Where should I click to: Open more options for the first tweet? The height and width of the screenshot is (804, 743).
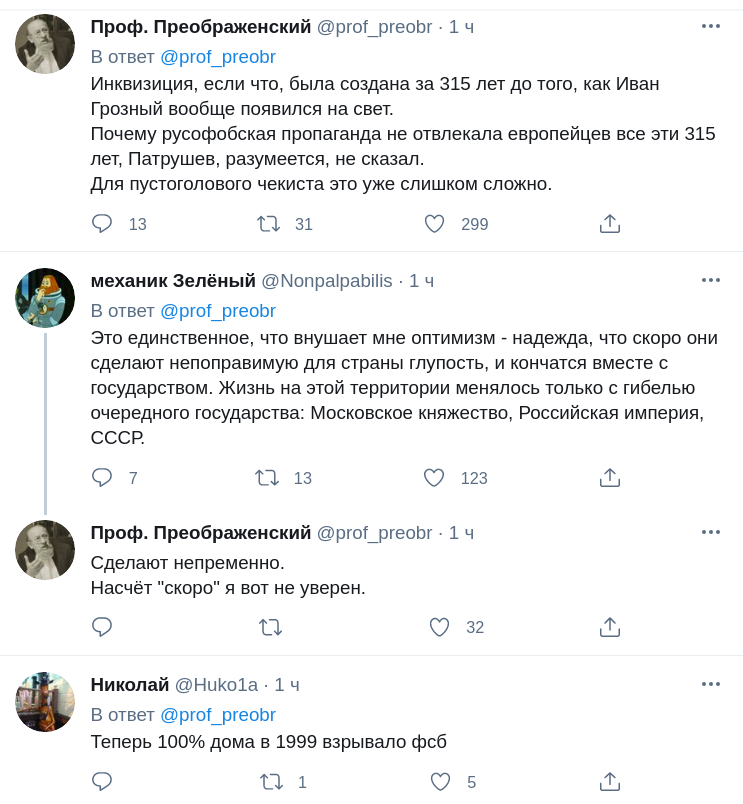click(710, 26)
